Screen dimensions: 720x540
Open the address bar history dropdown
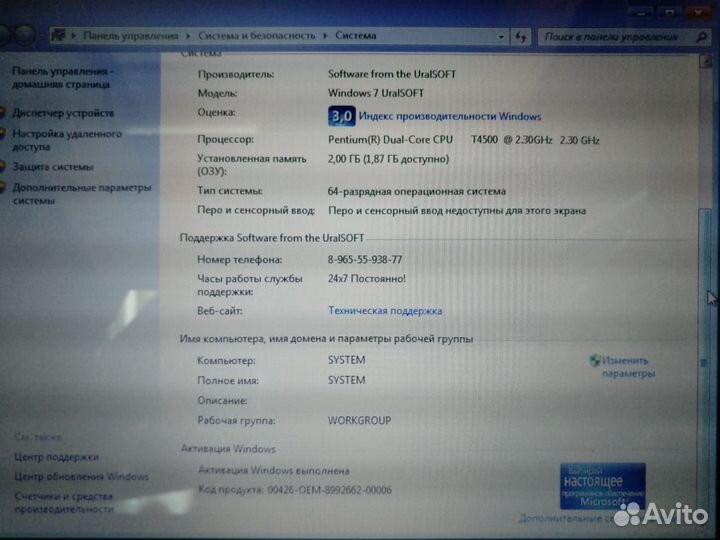pyautogui.click(x=501, y=37)
